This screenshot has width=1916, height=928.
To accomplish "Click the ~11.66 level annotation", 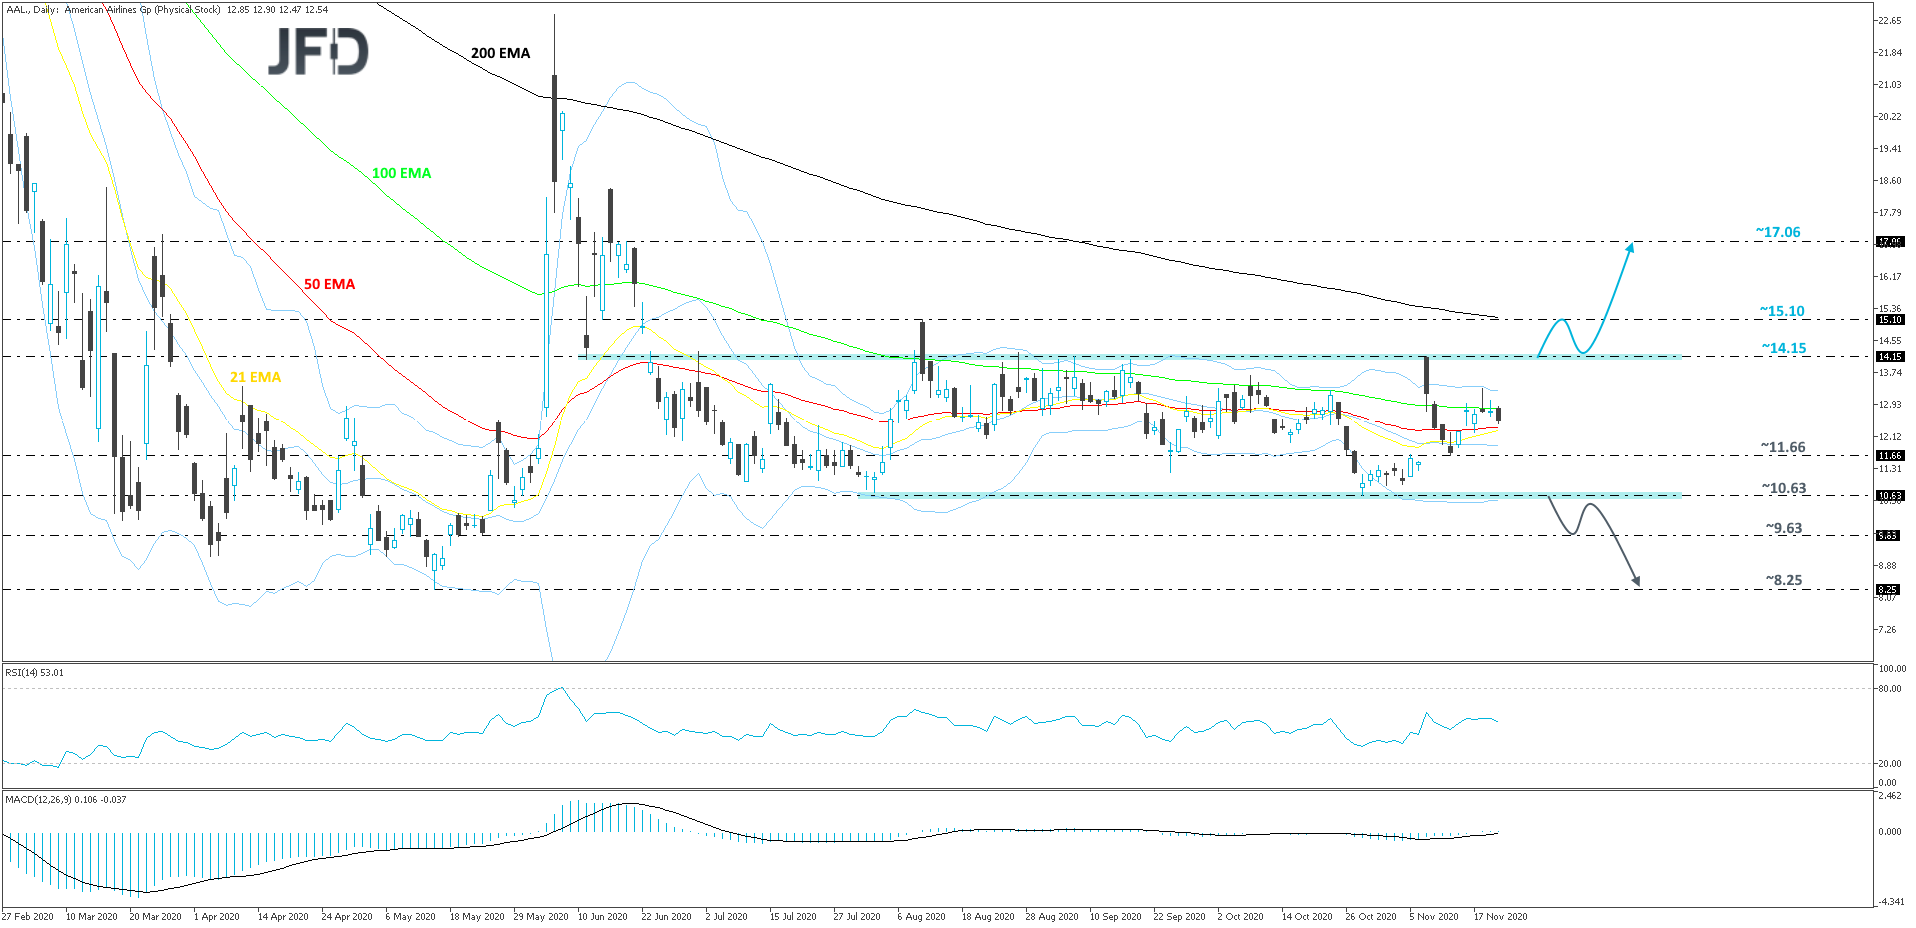I will (1783, 447).
